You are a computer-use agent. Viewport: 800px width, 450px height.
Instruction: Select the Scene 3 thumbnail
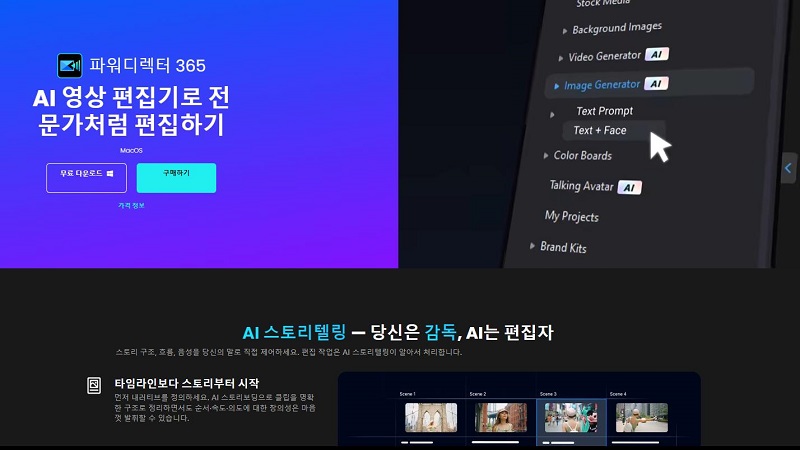coord(571,417)
